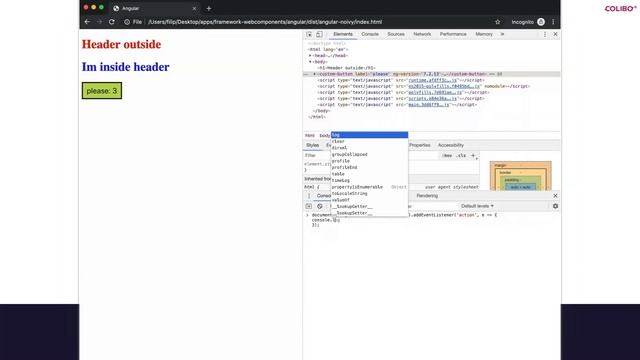640x360 pixels.
Task: Select html in the breadcrumb bar
Action: (310, 136)
